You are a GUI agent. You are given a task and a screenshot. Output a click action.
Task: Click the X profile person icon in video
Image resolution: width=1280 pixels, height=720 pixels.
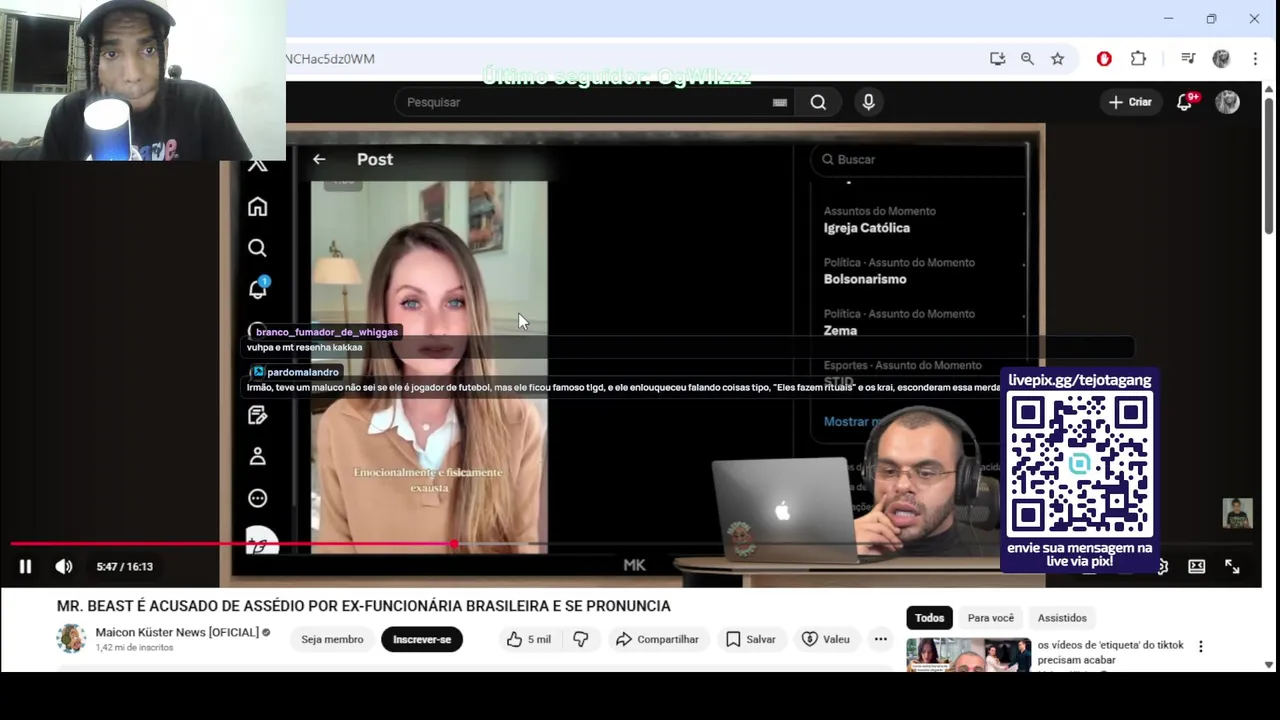[258, 456]
